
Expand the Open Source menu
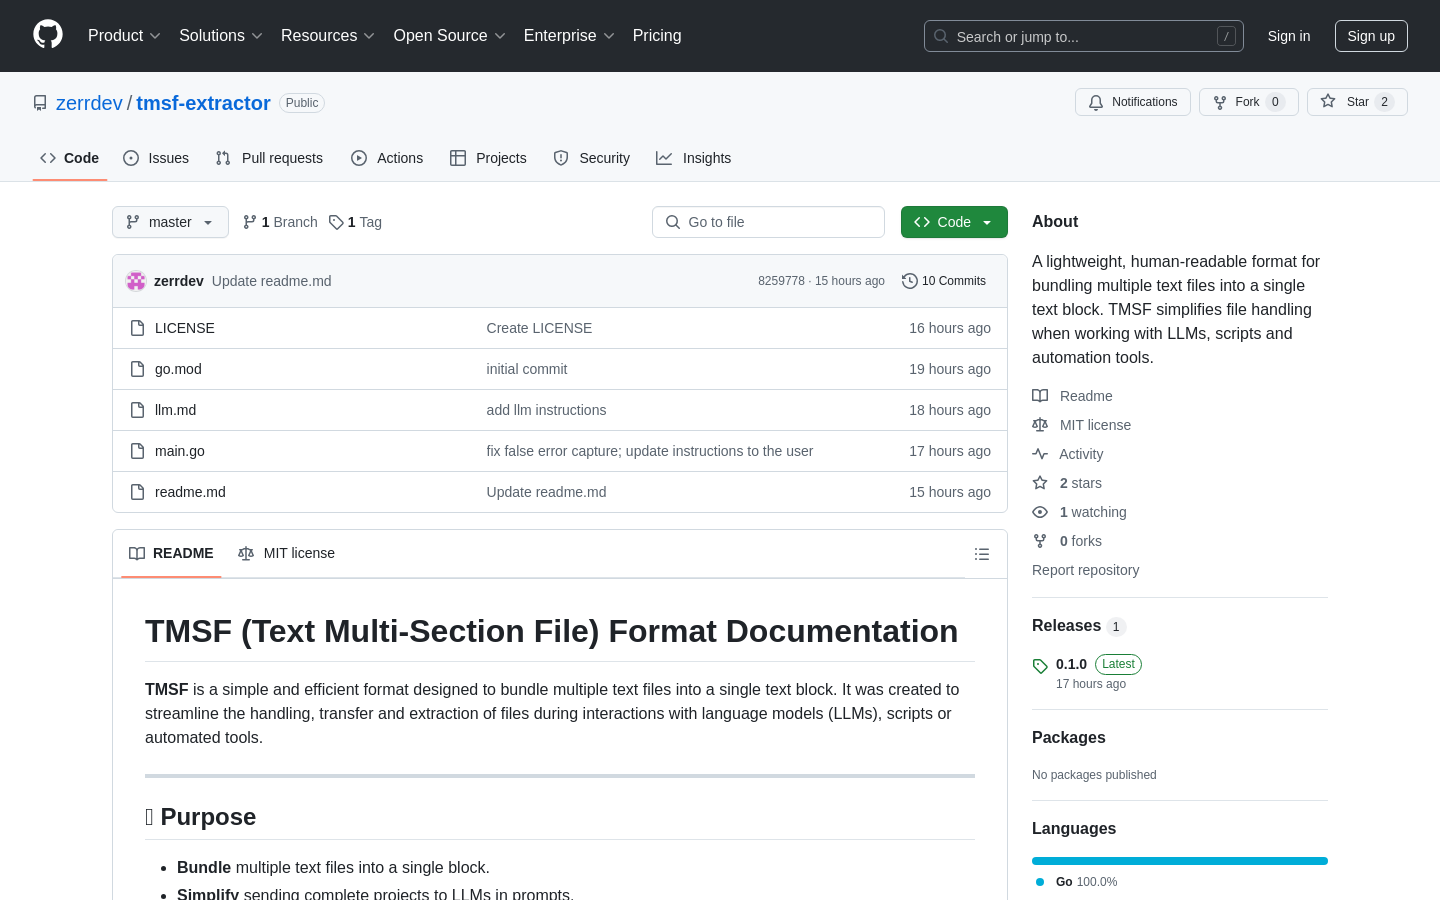450,36
